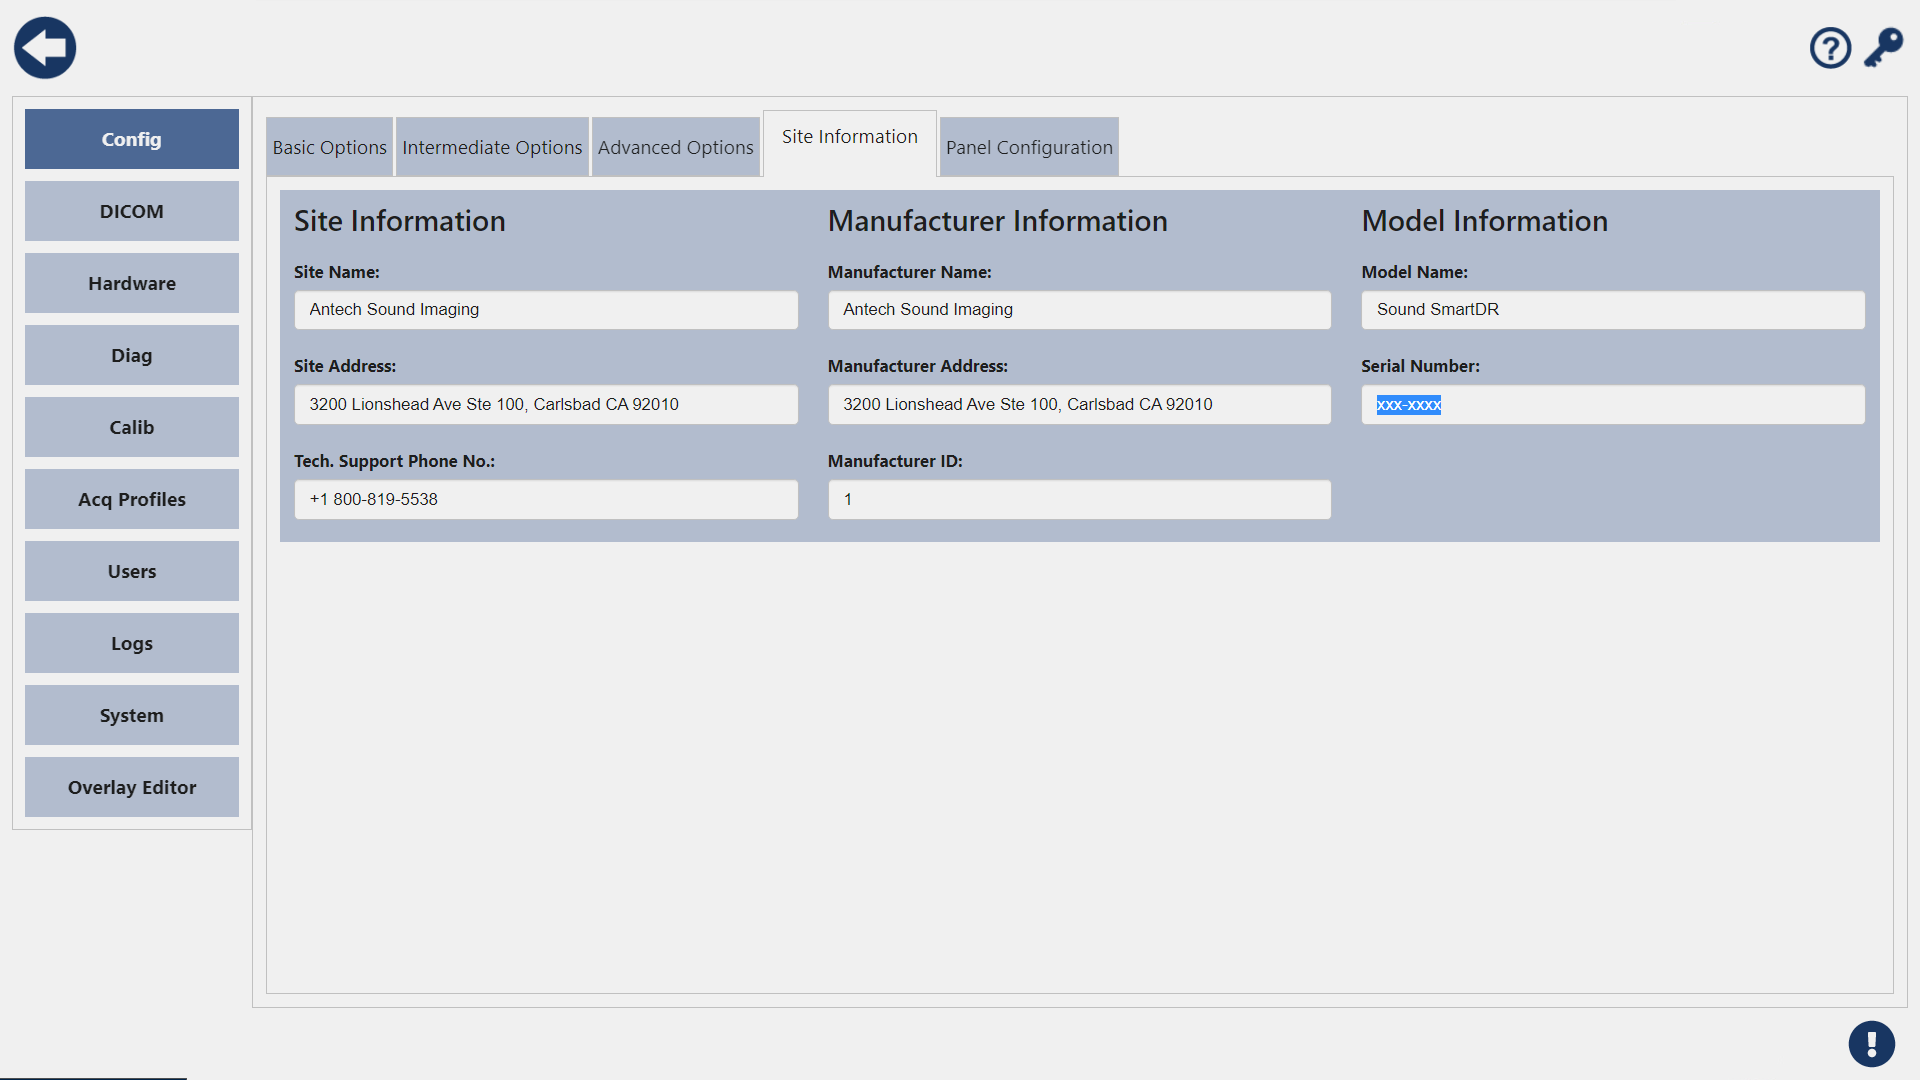This screenshot has height=1080, width=1920.
Task: Click the Serial Number: label
Action: [x=1421, y=366]
